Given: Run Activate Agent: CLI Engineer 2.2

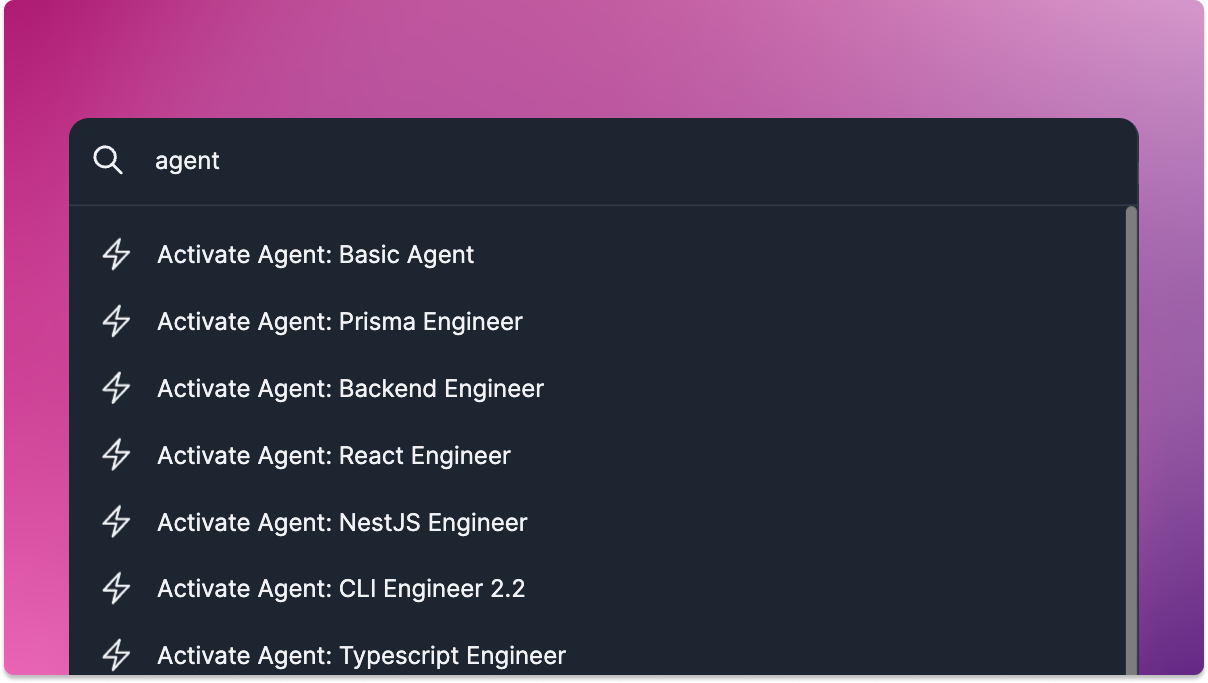Looking at the screenshot, I should pyautogui.click(x=597, y=588).
